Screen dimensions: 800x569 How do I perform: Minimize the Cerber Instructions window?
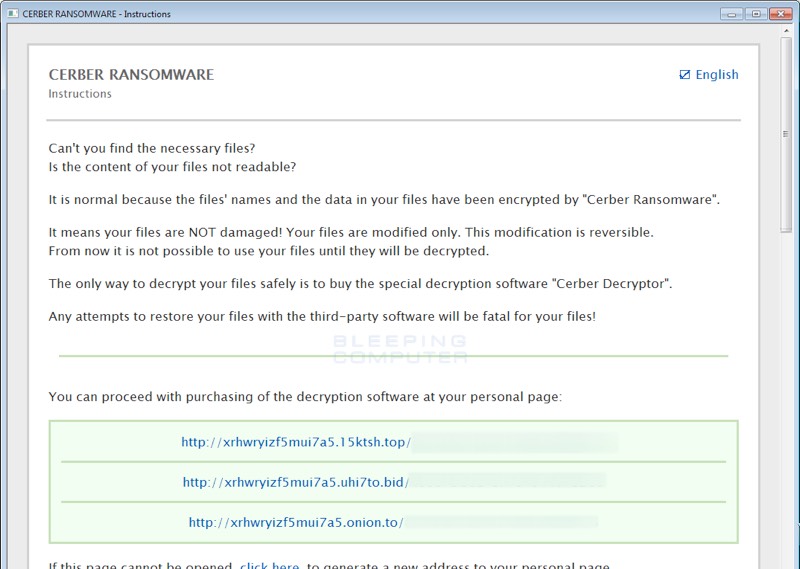pos(732,13)
